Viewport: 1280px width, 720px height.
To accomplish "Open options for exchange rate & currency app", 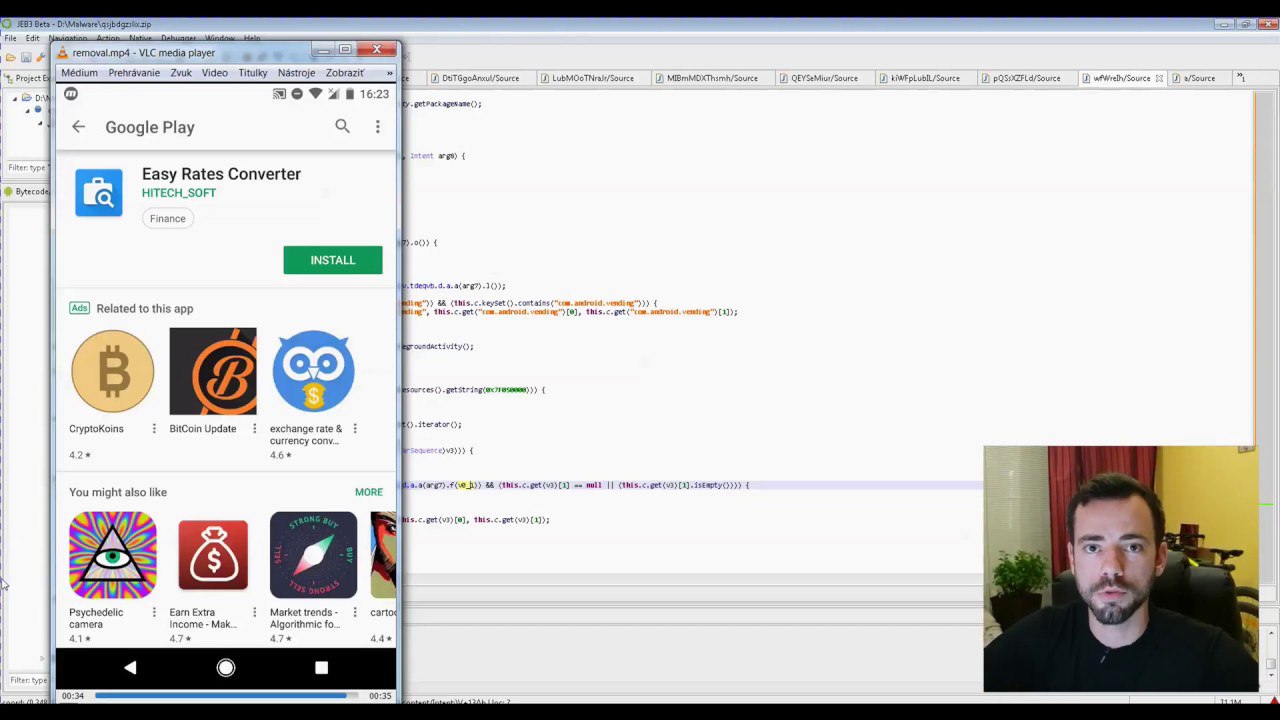I will click(x=354, y=429).
